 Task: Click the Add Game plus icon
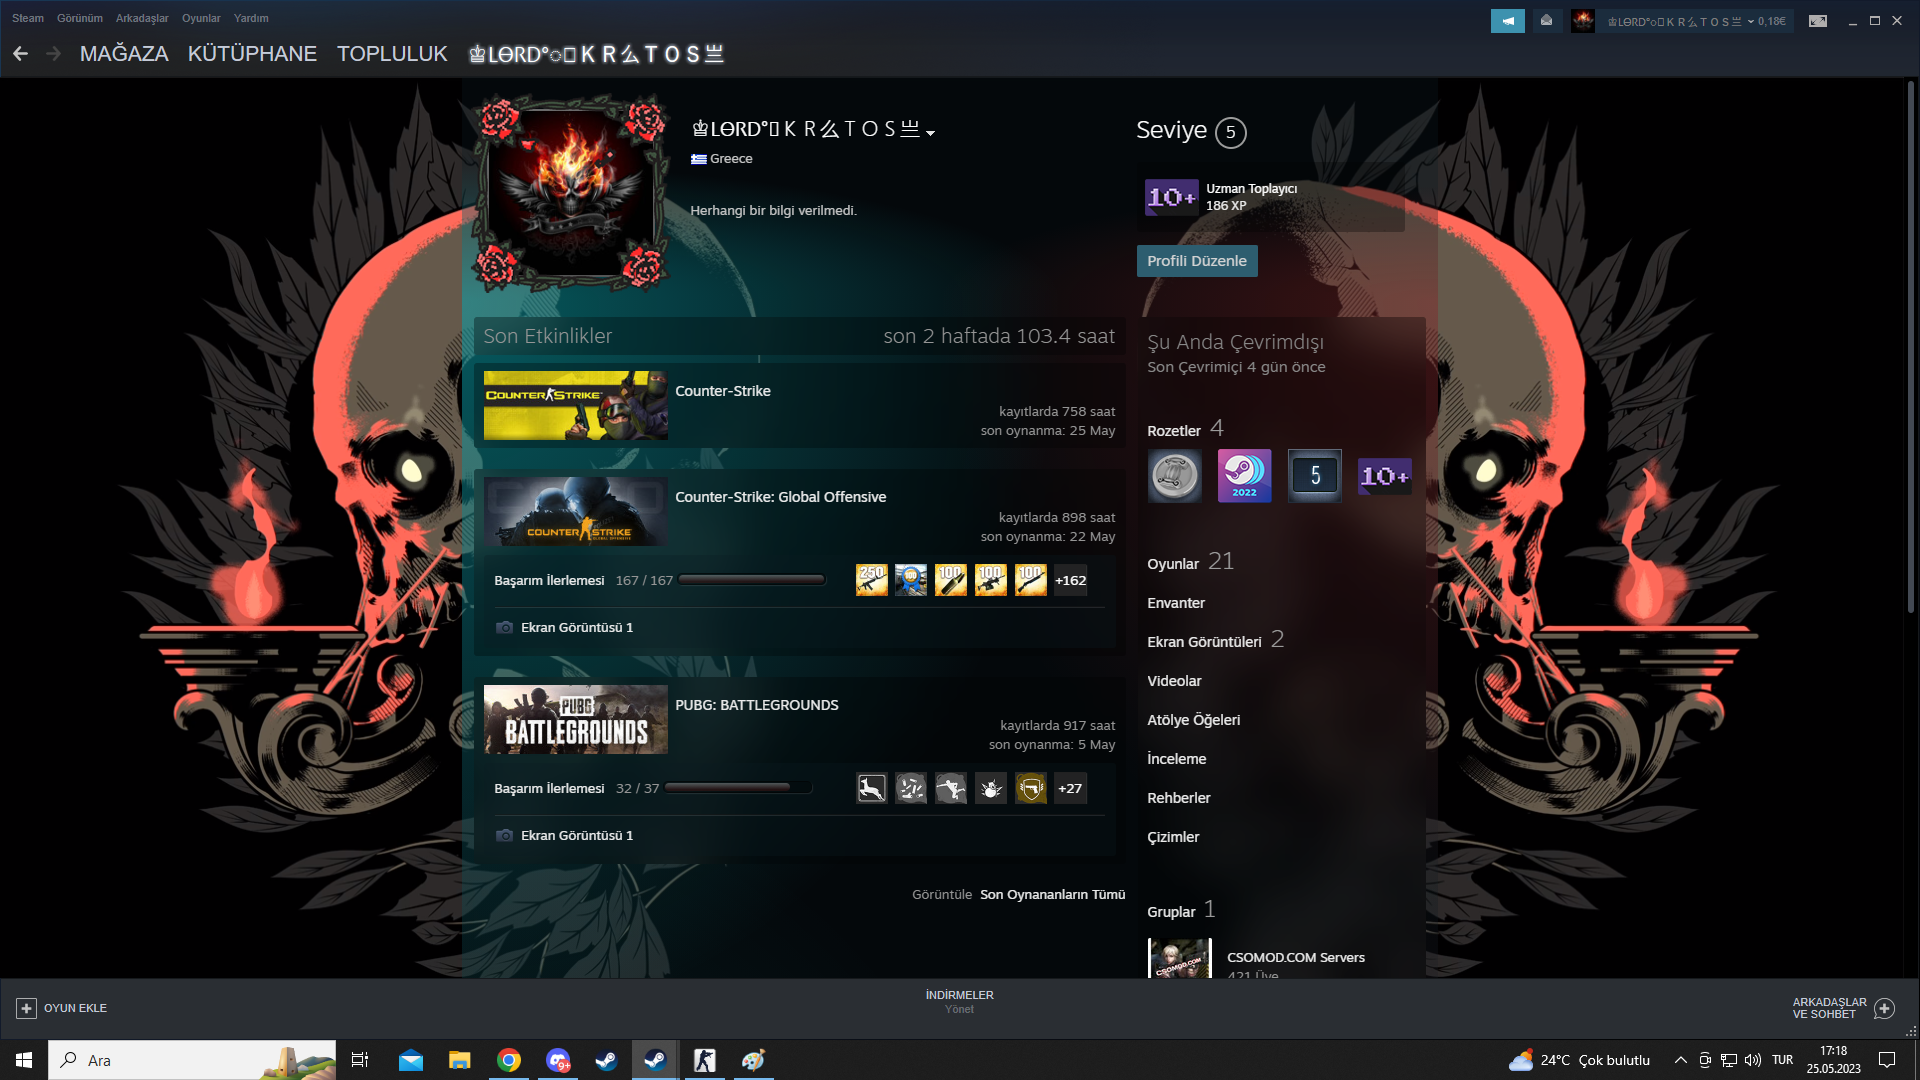tap(27, 1008)
